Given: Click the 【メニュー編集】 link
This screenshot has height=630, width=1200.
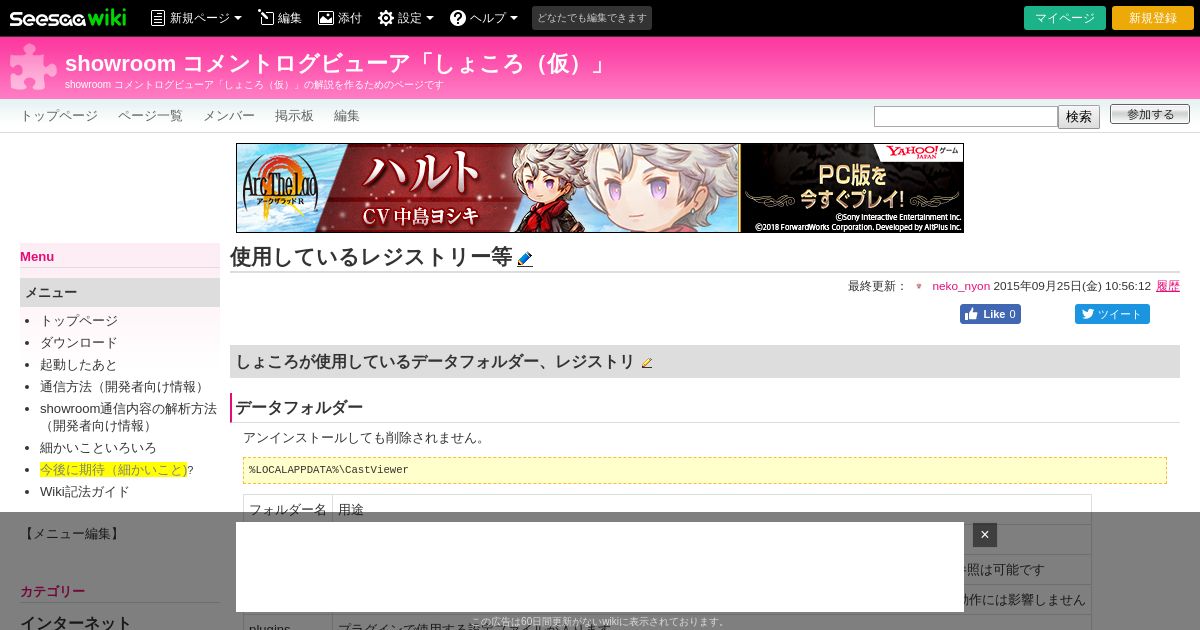Looking at the screenshot, I should point(72,534).
